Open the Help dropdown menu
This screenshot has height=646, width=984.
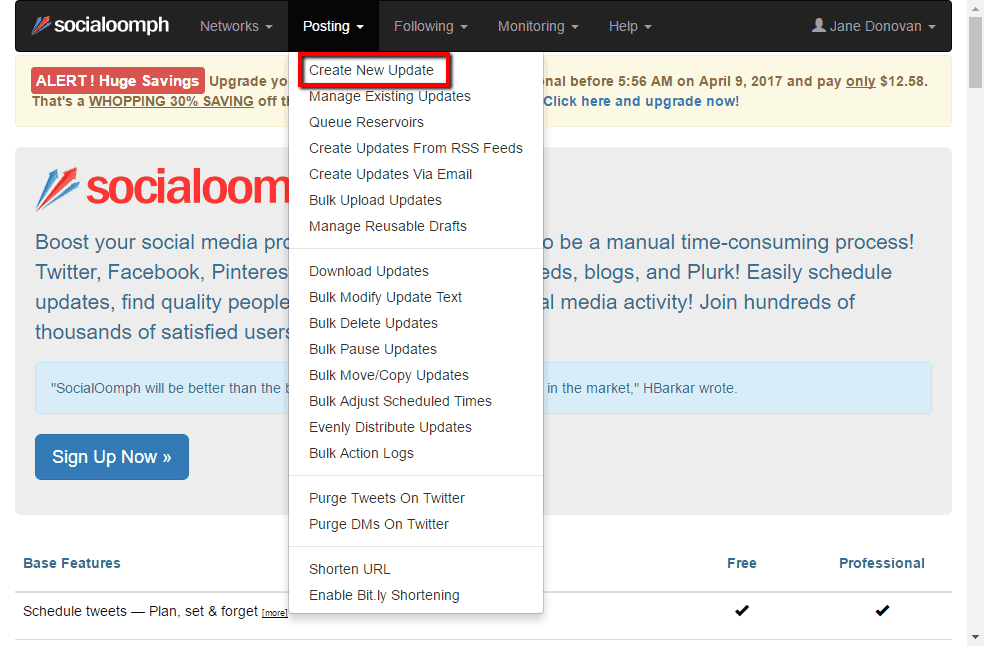click(x=630, y=26)
